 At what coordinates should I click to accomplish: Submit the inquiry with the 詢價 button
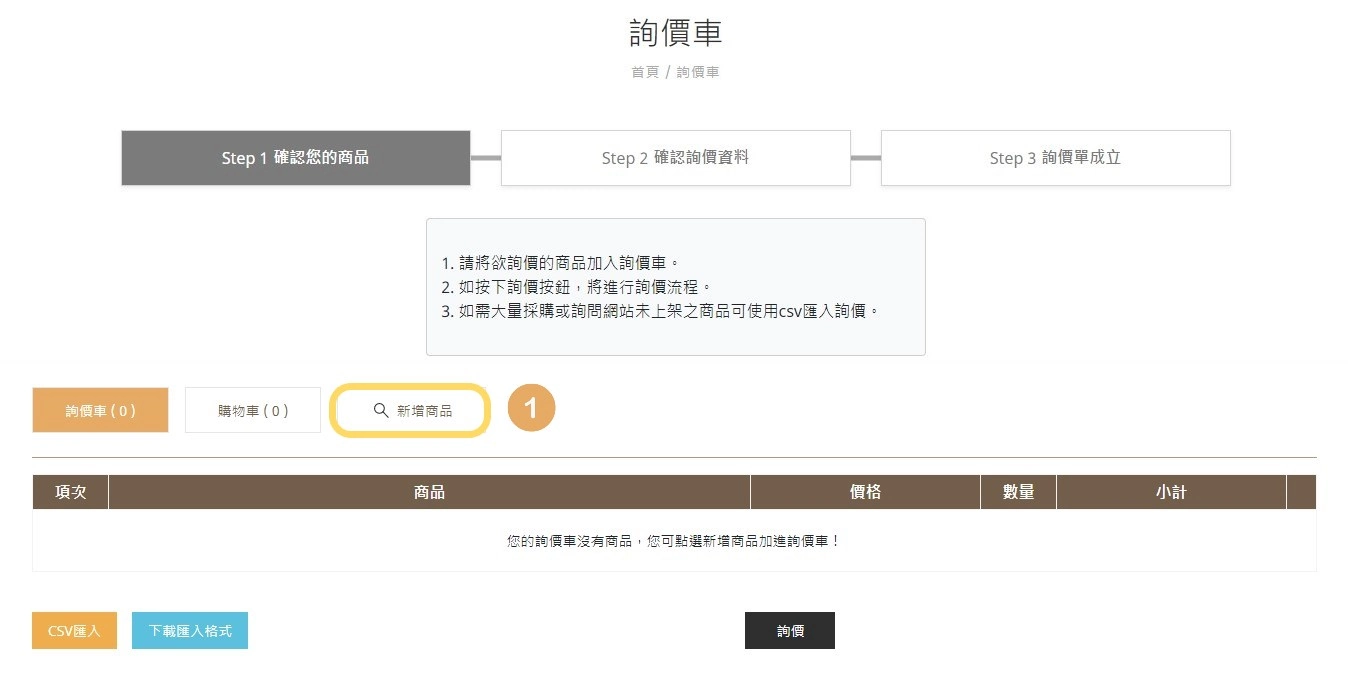point(789,630)
